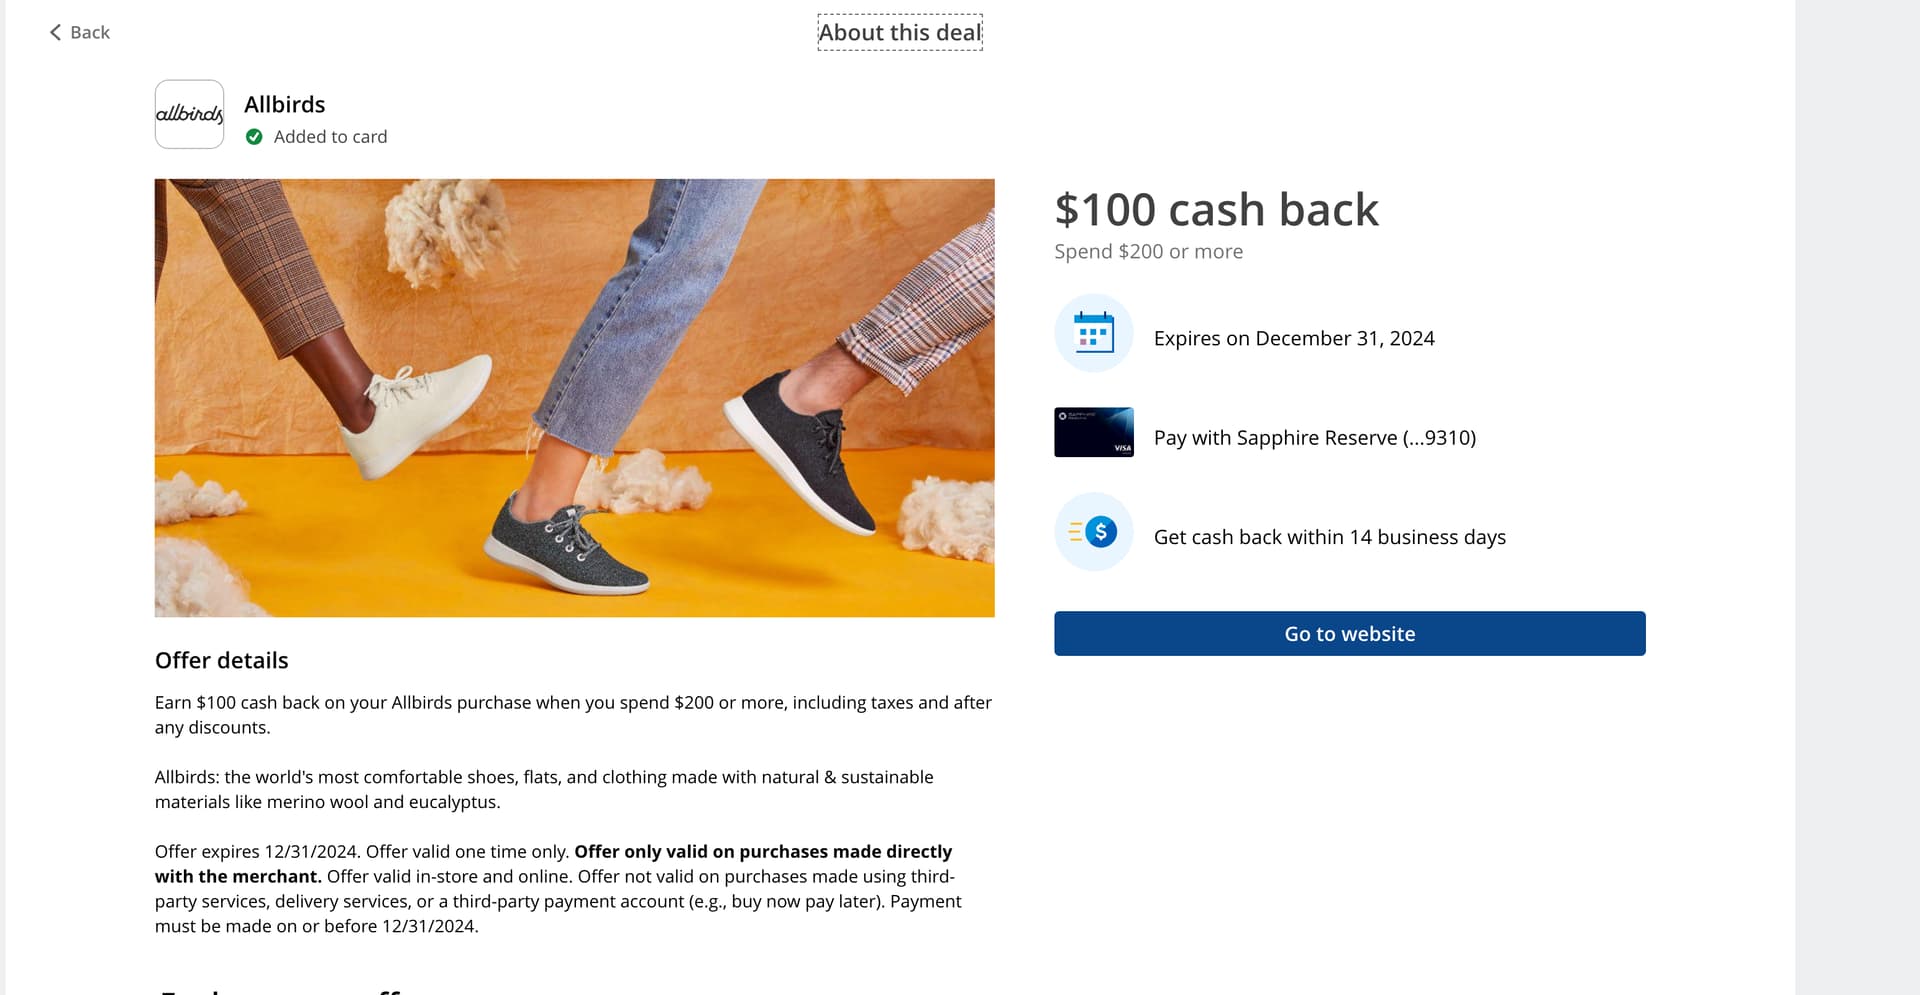Click the Allbirds merchant name

click(285, 105)
